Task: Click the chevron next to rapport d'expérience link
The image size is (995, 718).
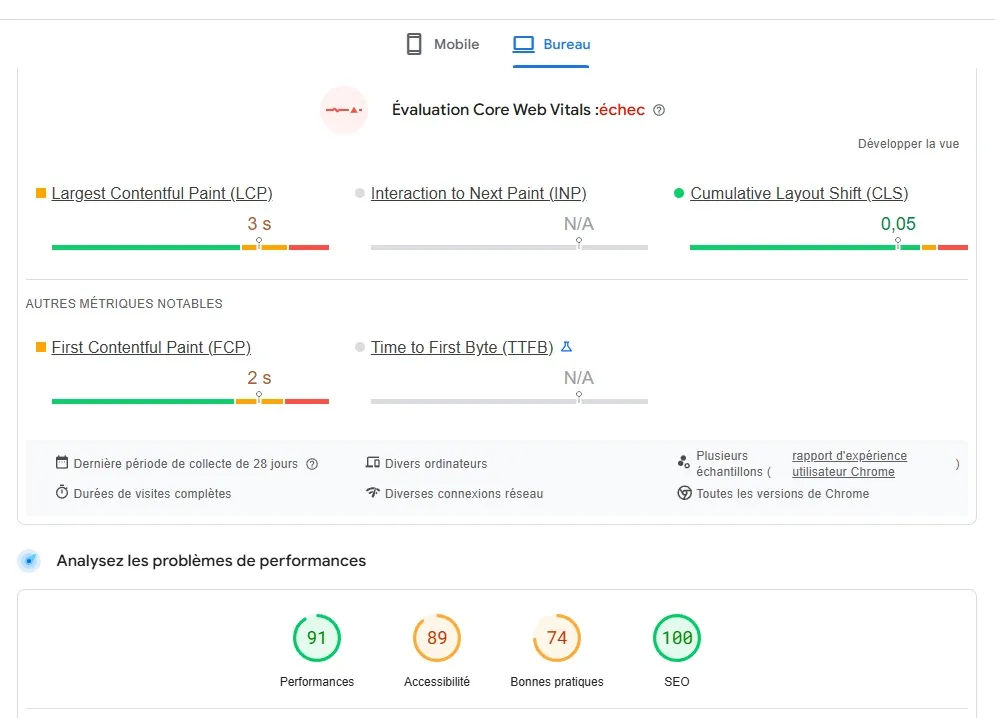Action: click(956, 464)
